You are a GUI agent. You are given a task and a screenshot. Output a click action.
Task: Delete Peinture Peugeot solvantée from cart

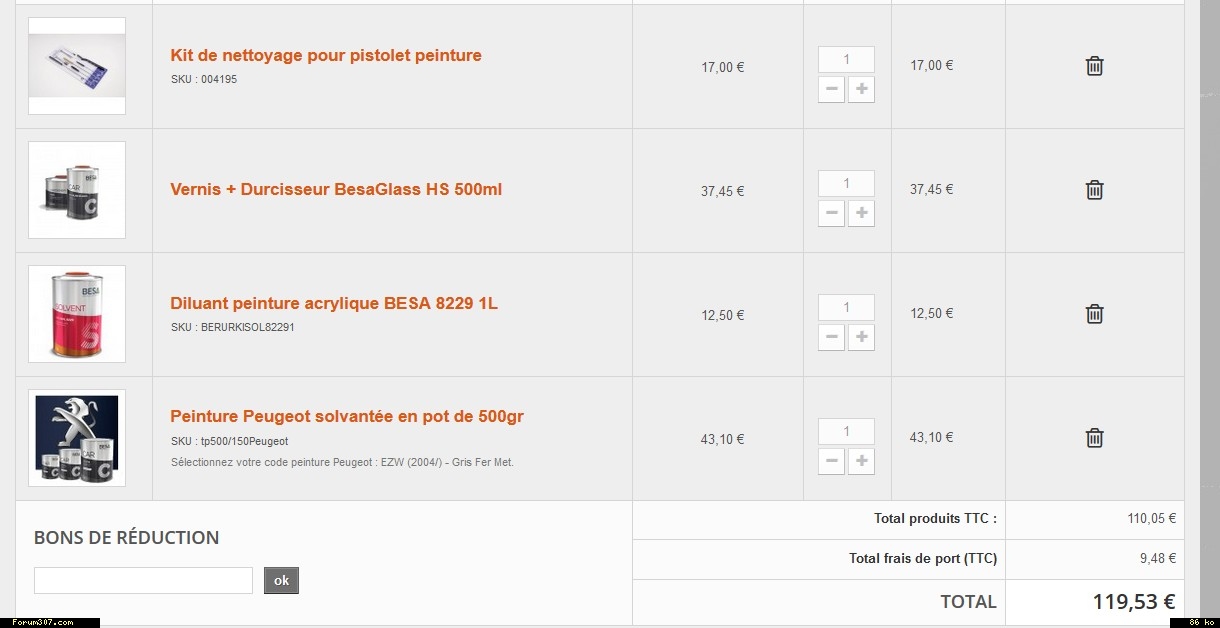pyautogui.click(x=1095, y=438)
